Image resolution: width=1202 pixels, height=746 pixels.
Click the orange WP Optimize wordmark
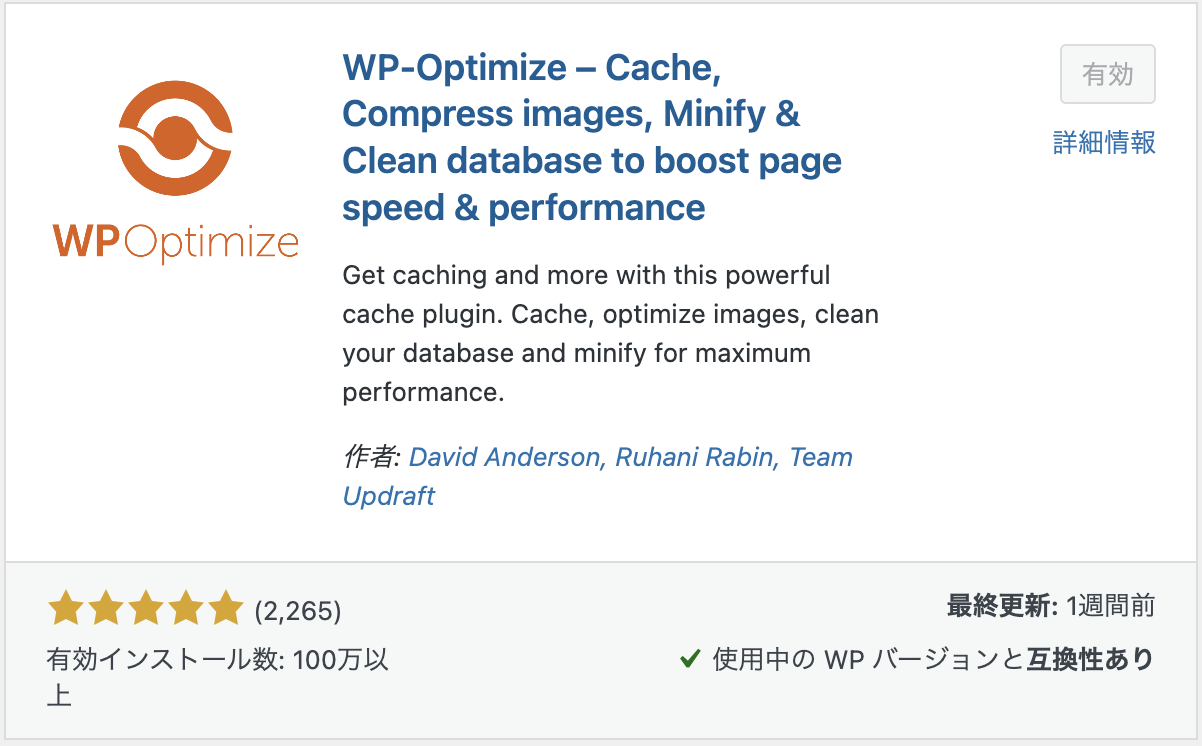[x=175, y=240]
